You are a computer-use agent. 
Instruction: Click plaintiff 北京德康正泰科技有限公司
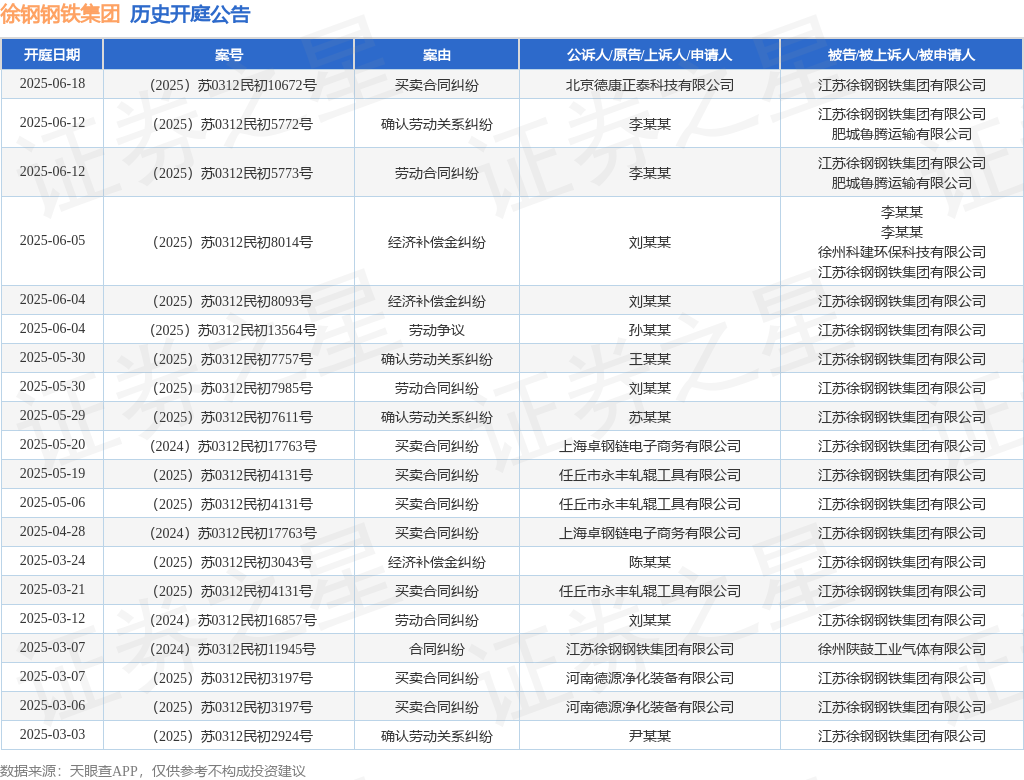point(650,86)
